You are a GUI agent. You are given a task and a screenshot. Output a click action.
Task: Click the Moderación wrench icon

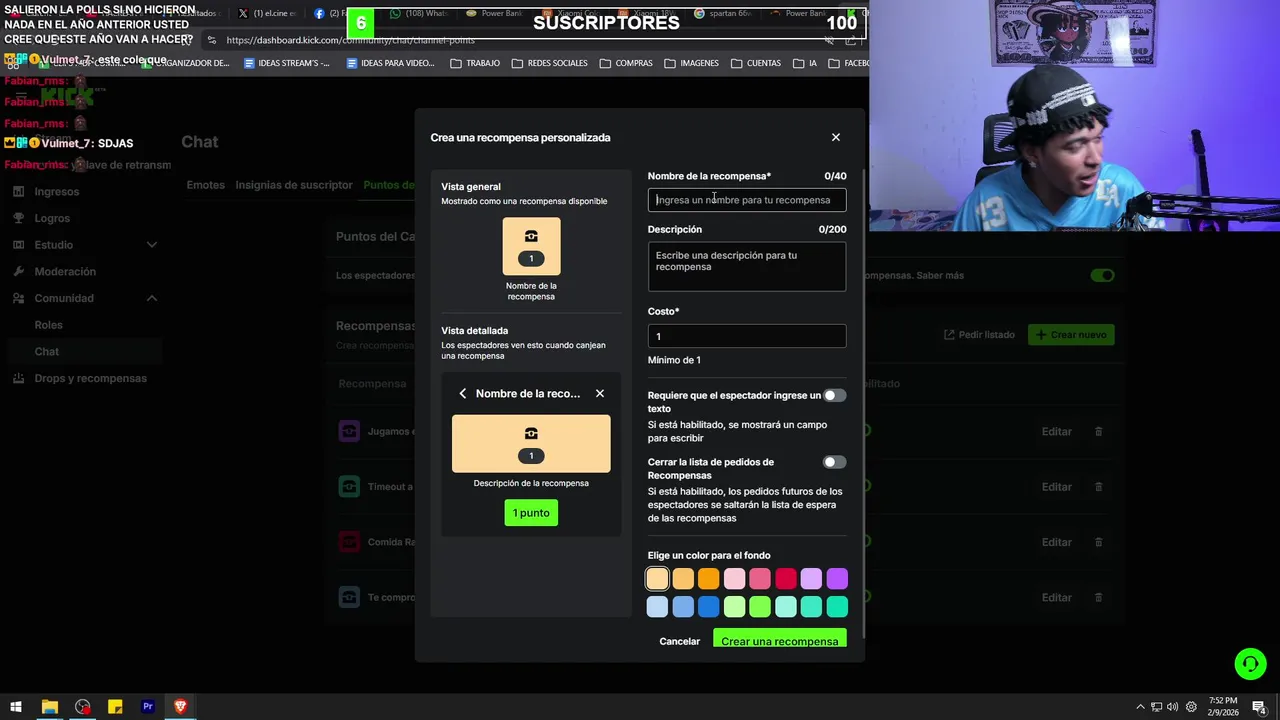[x=19, y=271]
